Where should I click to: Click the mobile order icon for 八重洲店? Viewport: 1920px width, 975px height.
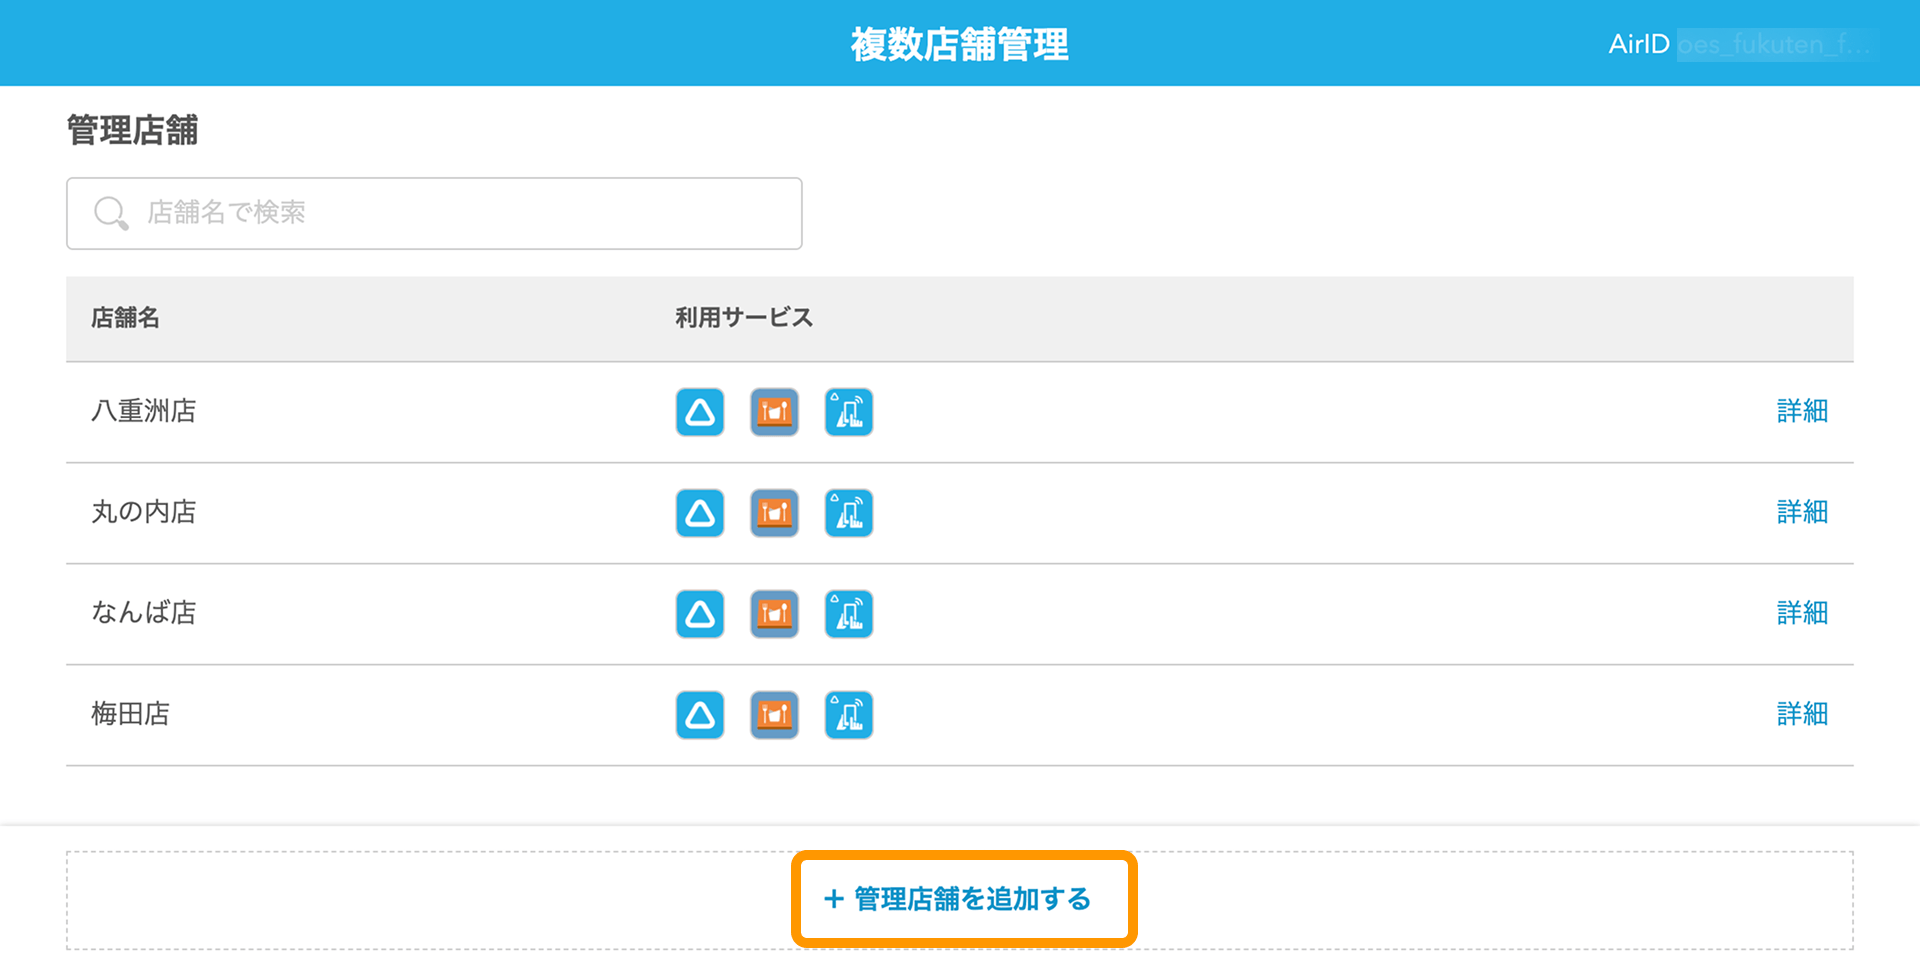(849, 412)
